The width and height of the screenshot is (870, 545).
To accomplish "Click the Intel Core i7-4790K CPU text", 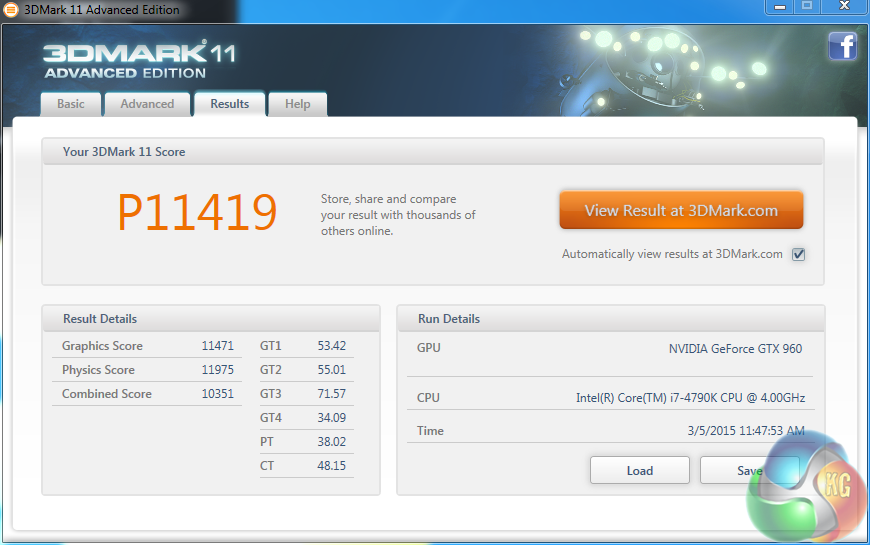I will (690, 397).
